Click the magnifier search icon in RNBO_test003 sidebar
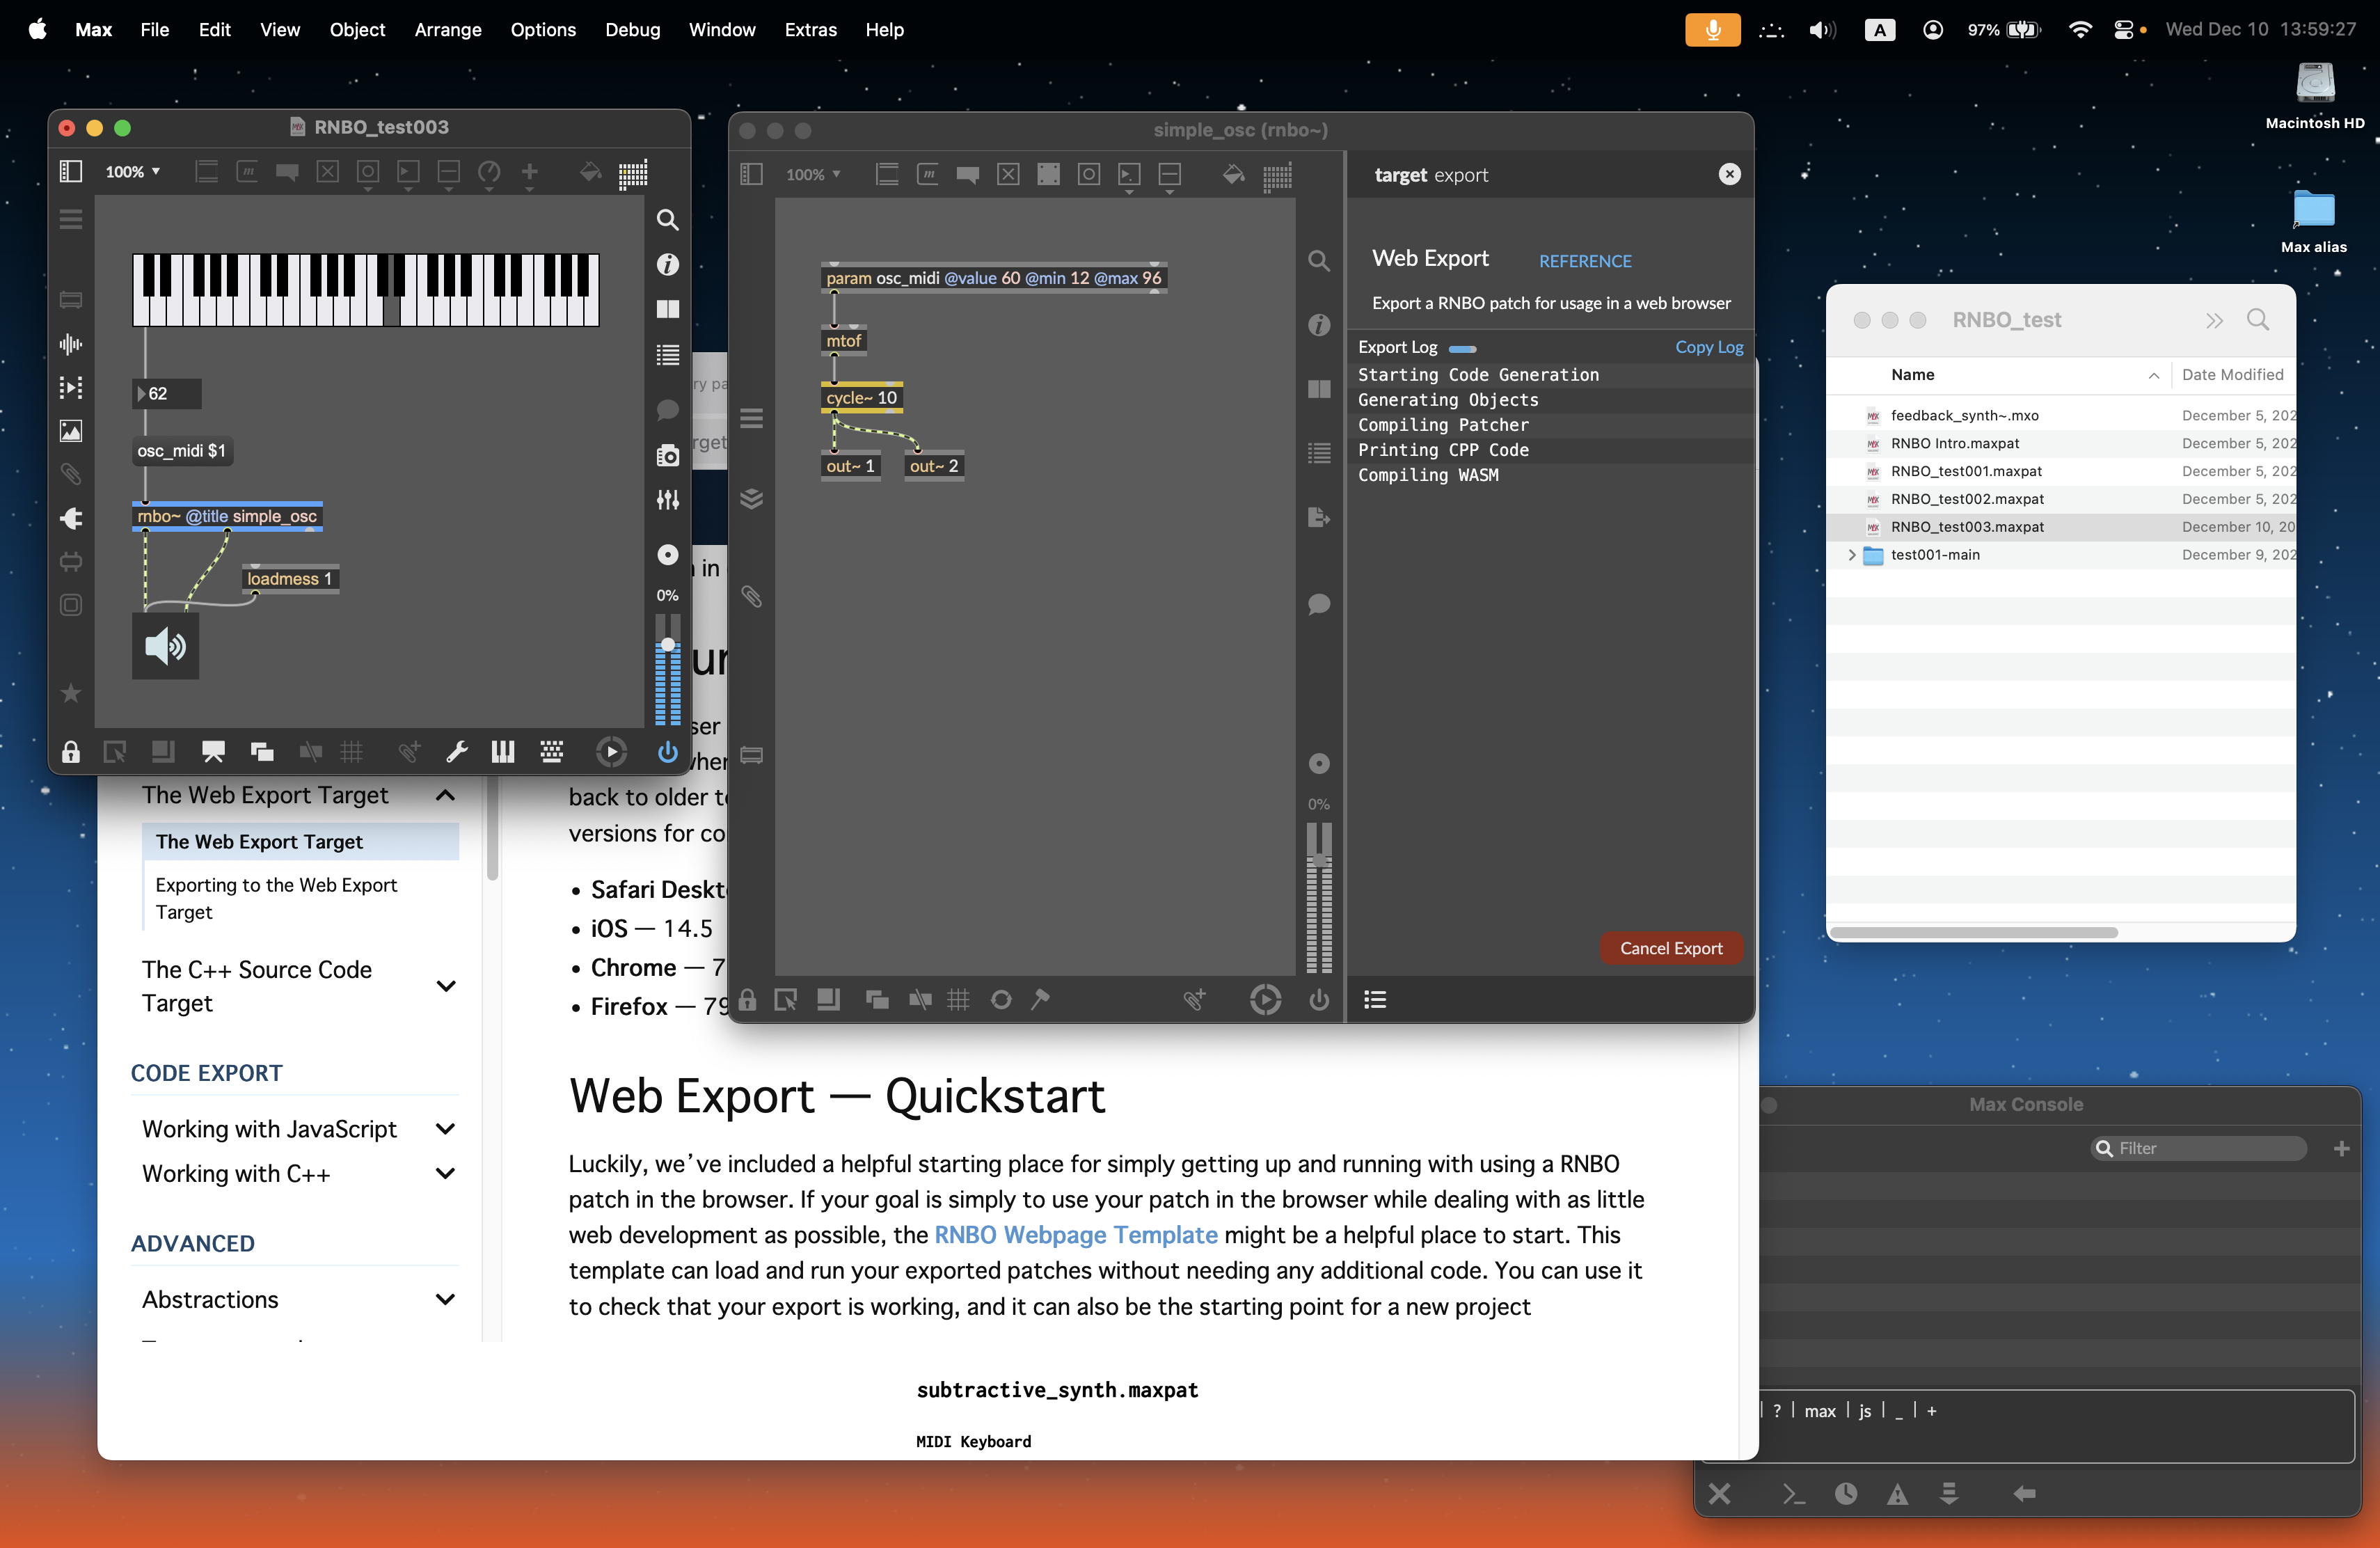2380x1548 pixels. (667, 220)
